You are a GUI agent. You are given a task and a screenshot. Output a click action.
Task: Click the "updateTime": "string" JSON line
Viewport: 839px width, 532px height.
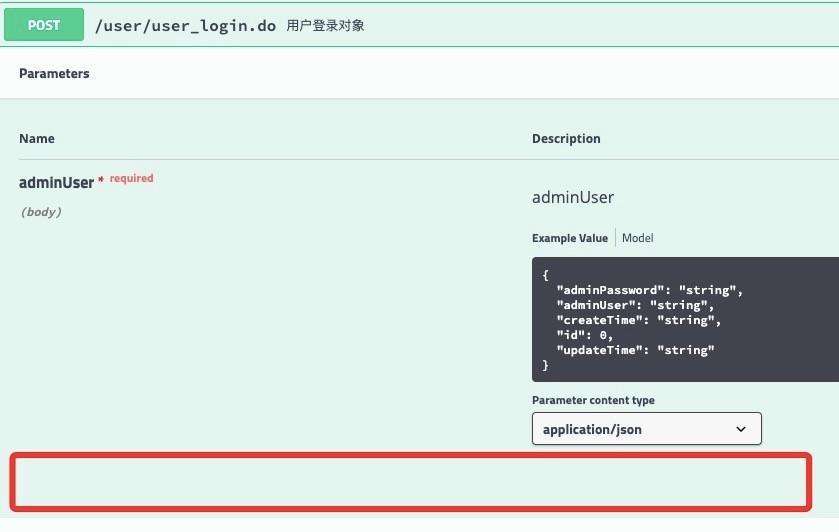pyautogui.click(x=635, y=350)
